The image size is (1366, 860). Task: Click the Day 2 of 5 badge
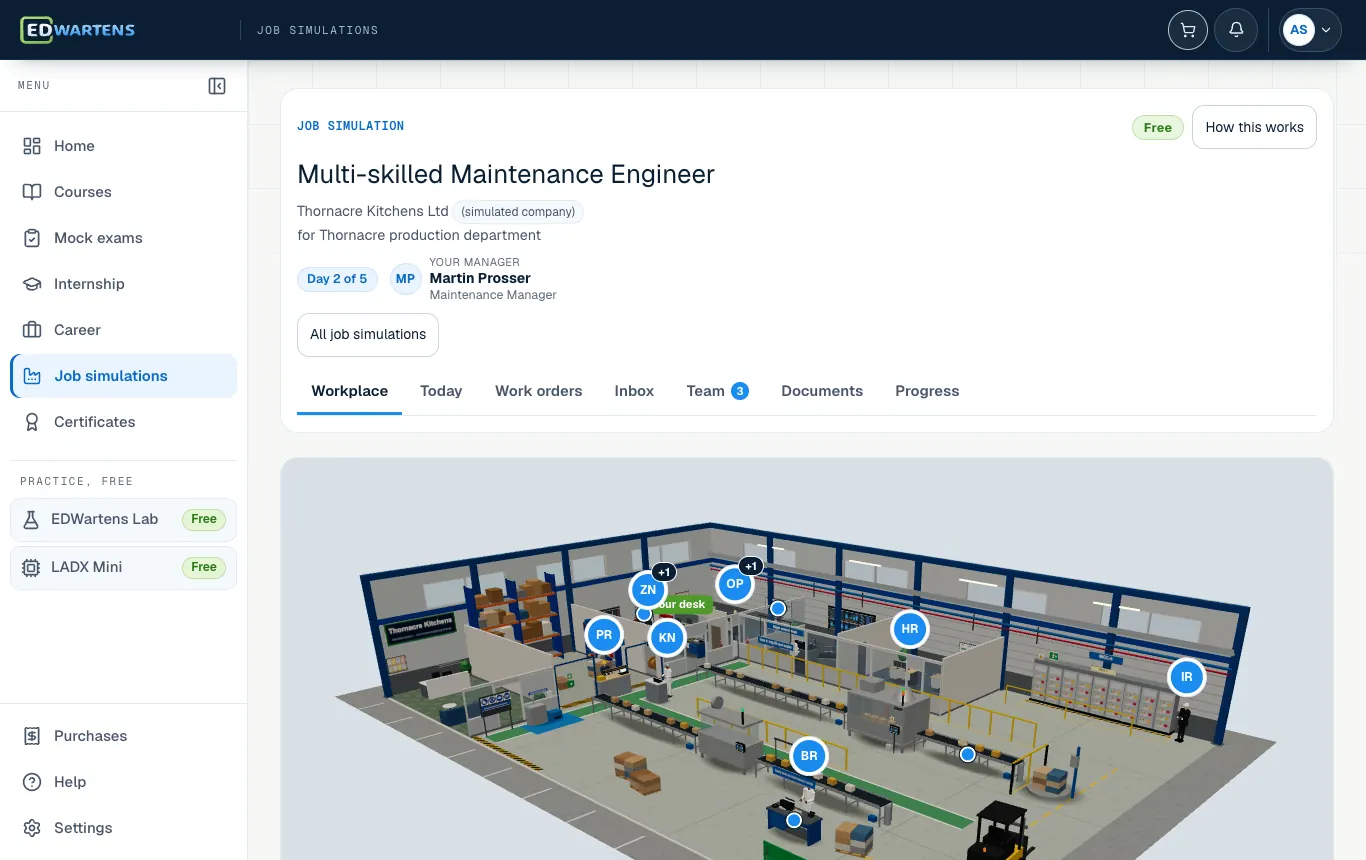coord(337,279)
